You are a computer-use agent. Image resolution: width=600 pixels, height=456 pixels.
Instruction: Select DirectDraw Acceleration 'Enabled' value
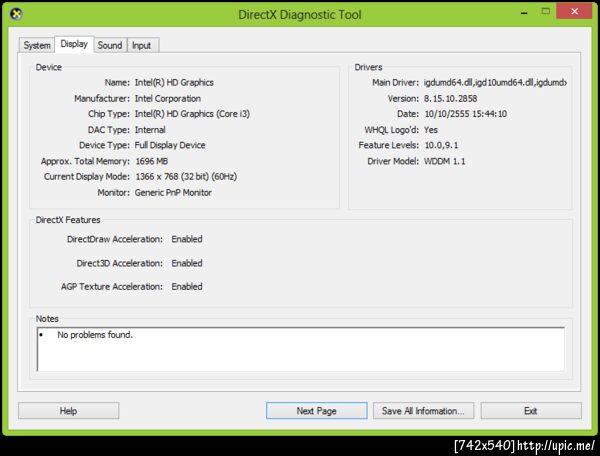(187, 239)
